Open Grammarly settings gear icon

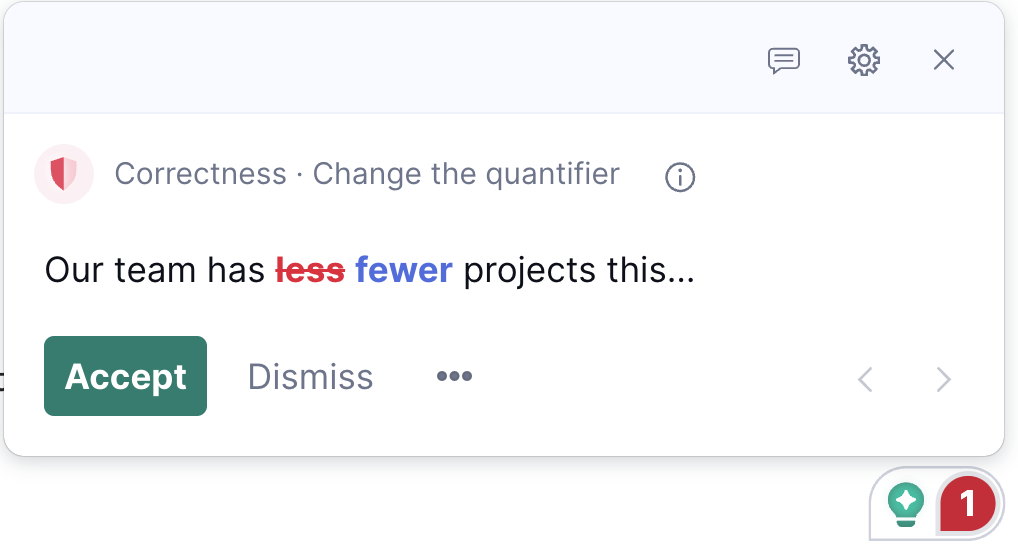(x=863, y=60)
